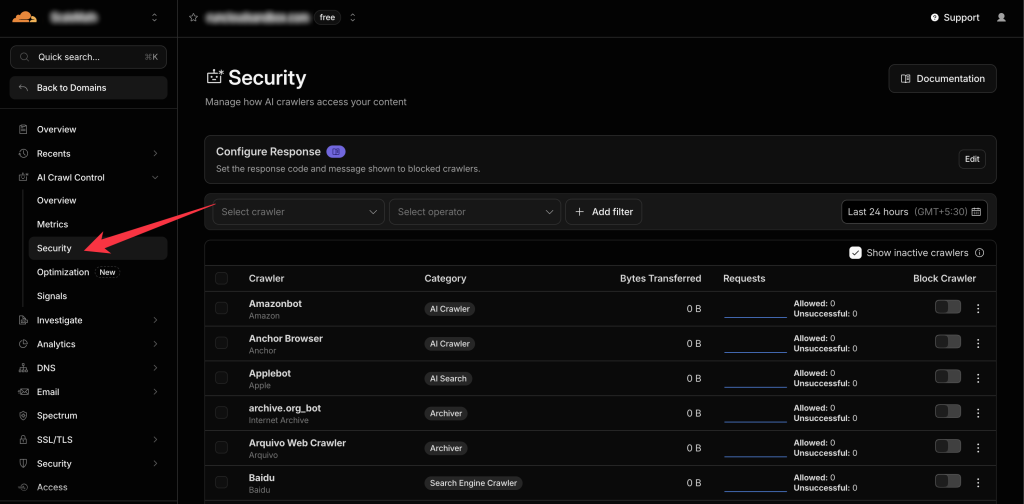Check the select-all crawlers header checkbox

(221, 278)
